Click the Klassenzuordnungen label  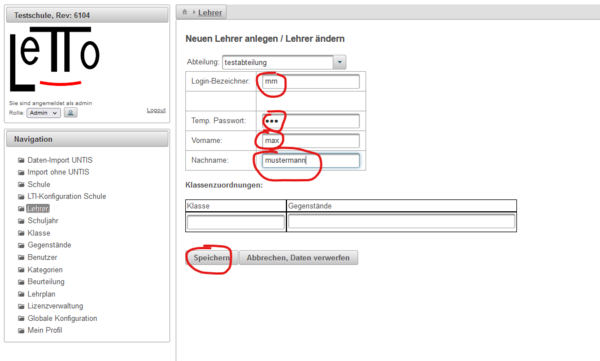coord(224,185)
